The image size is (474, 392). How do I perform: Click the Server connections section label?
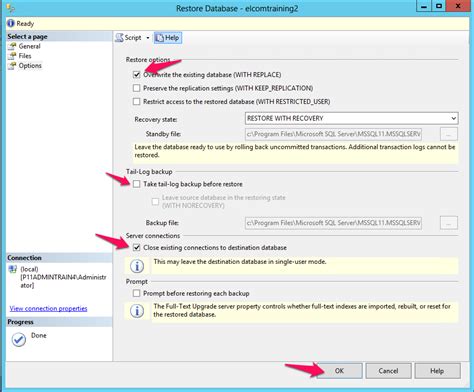(153, 236)
